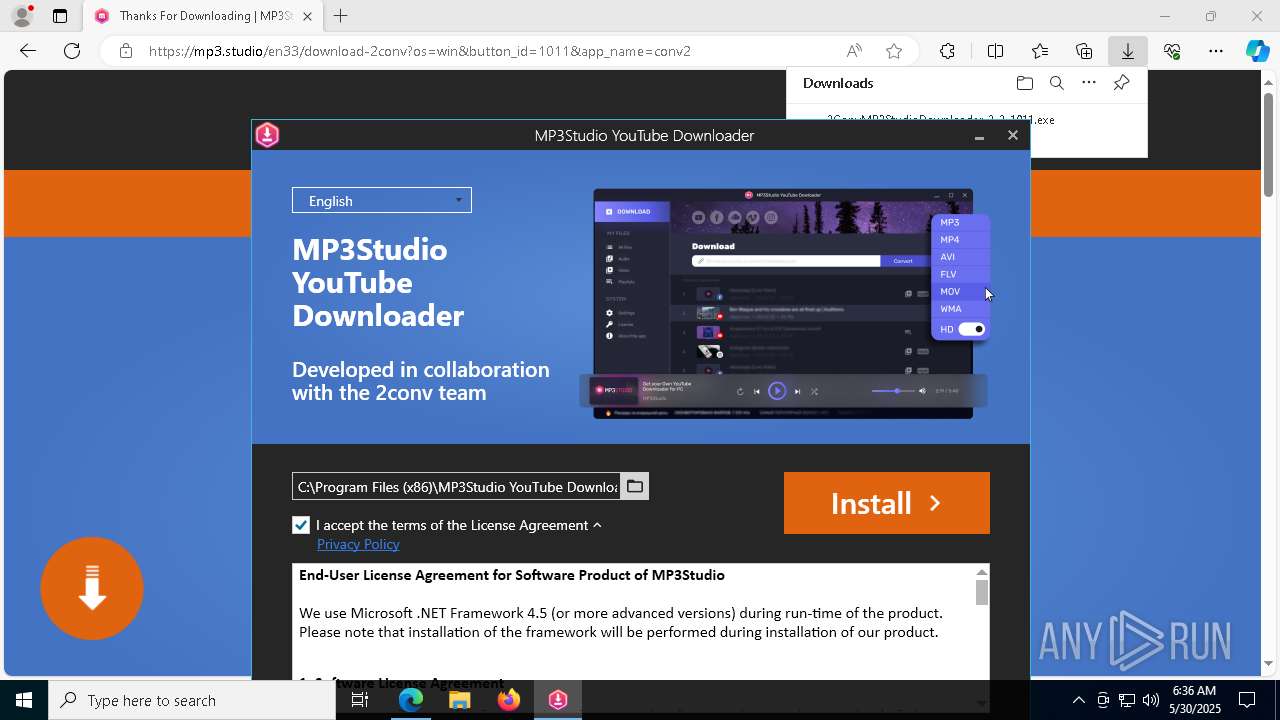
Task: Pin the Downloads panel
Action: (x=1121, y=83)
